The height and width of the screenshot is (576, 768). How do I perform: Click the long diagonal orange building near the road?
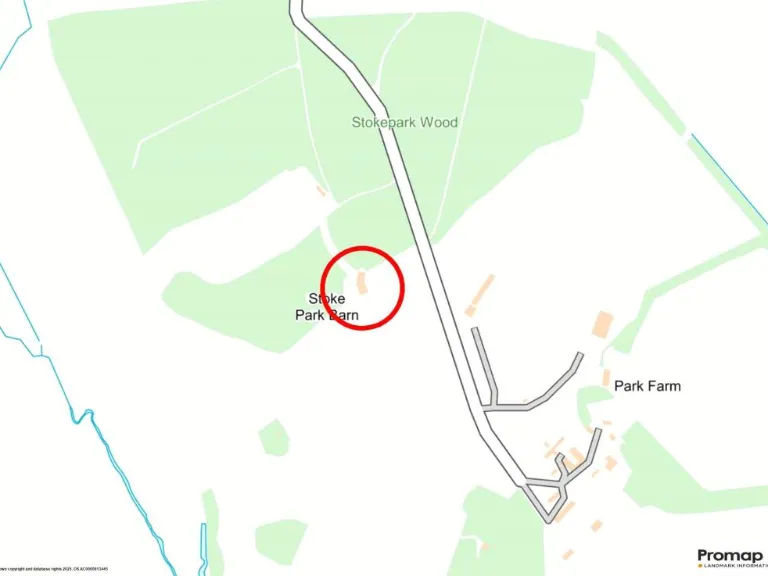(x=480, y=295)
